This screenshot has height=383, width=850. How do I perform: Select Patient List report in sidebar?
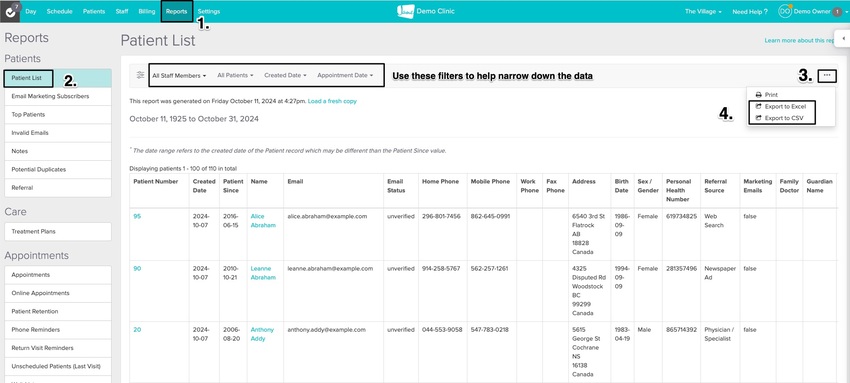[x=57, y=78]
